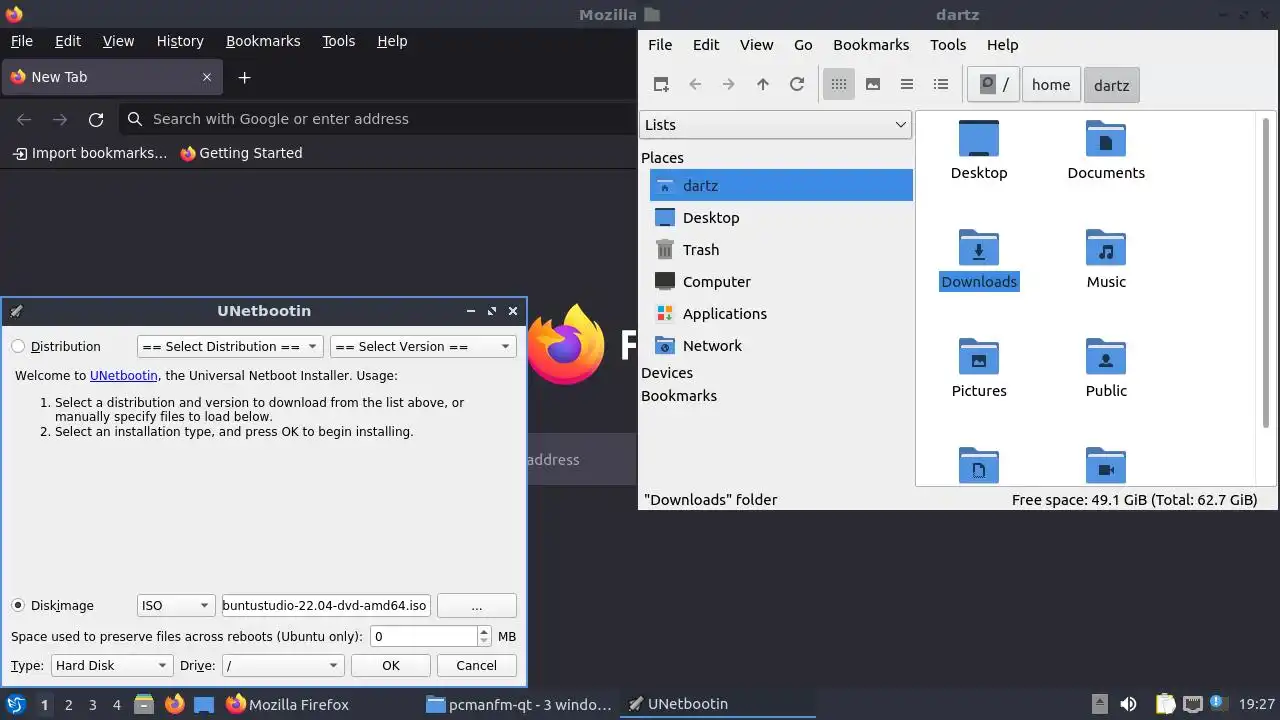Browse for disk image with ... button
Image resolution: width=1280 pixels, height=720 pixels.
click(477, 606)
